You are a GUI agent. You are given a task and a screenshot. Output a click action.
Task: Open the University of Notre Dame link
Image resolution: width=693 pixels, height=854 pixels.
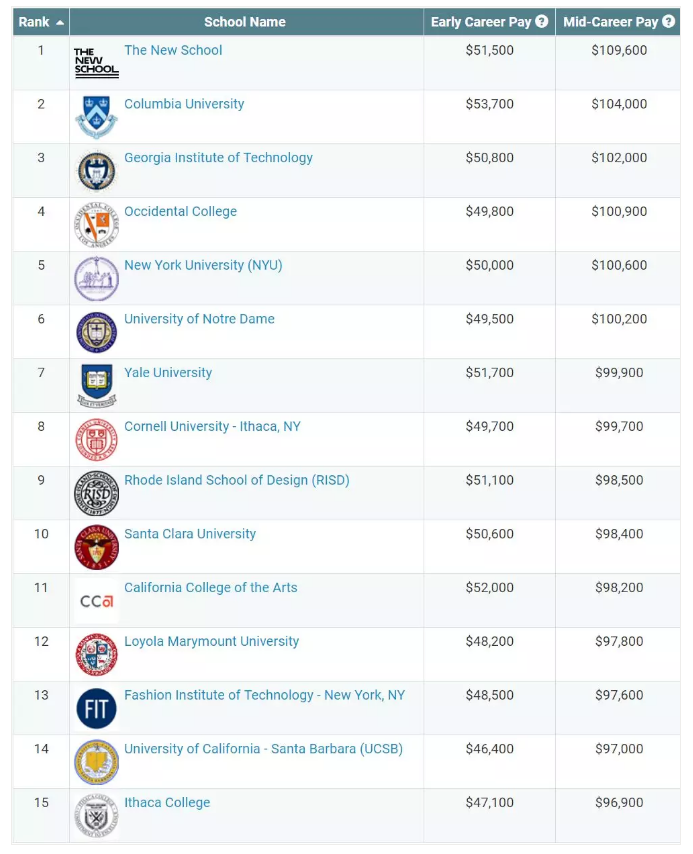(x=199, y=319)
